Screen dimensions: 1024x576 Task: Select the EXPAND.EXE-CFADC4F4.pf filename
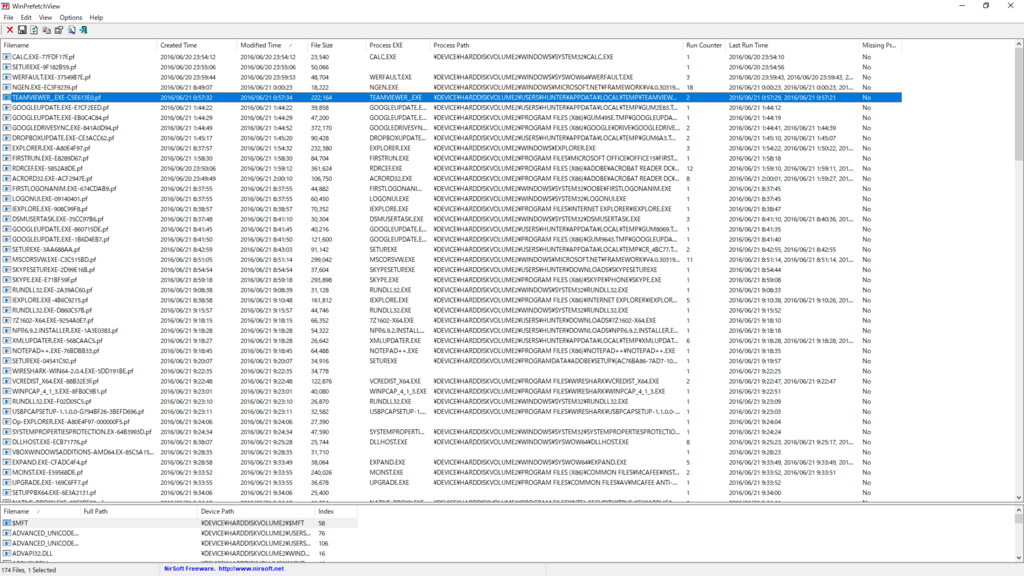49,462
